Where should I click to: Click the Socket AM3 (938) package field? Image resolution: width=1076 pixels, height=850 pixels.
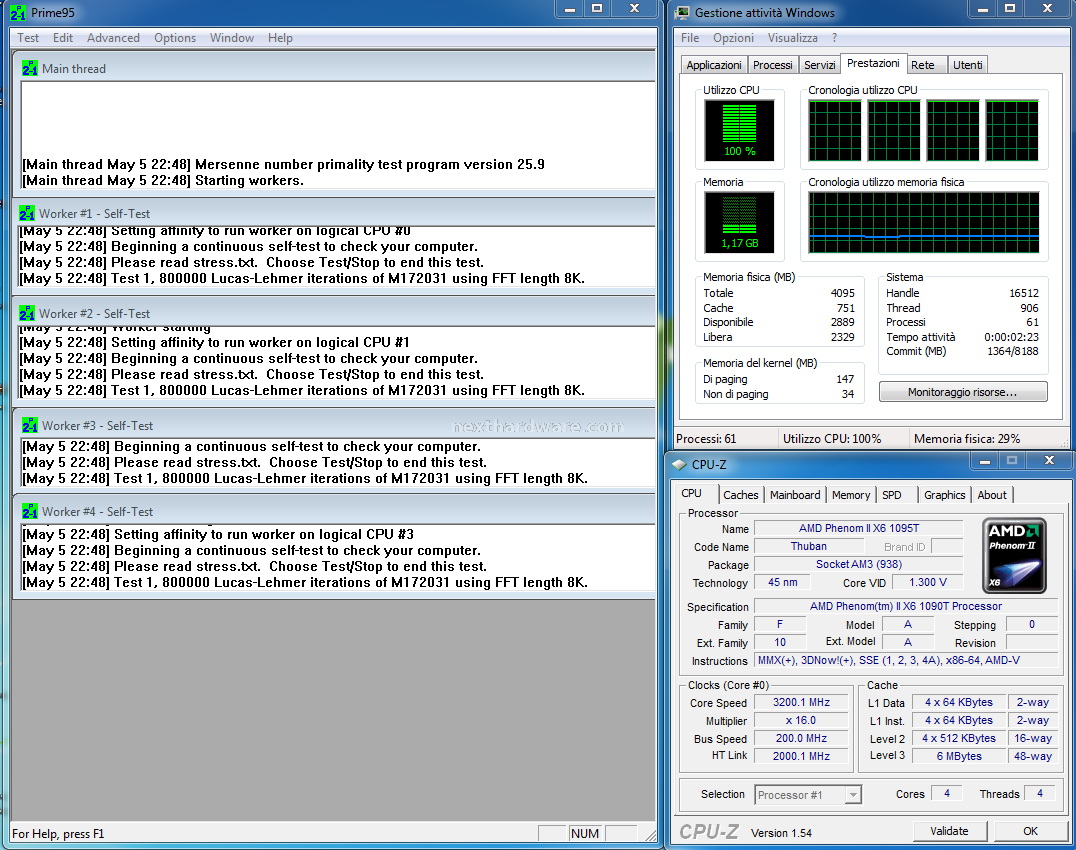(x=858, y=564)
